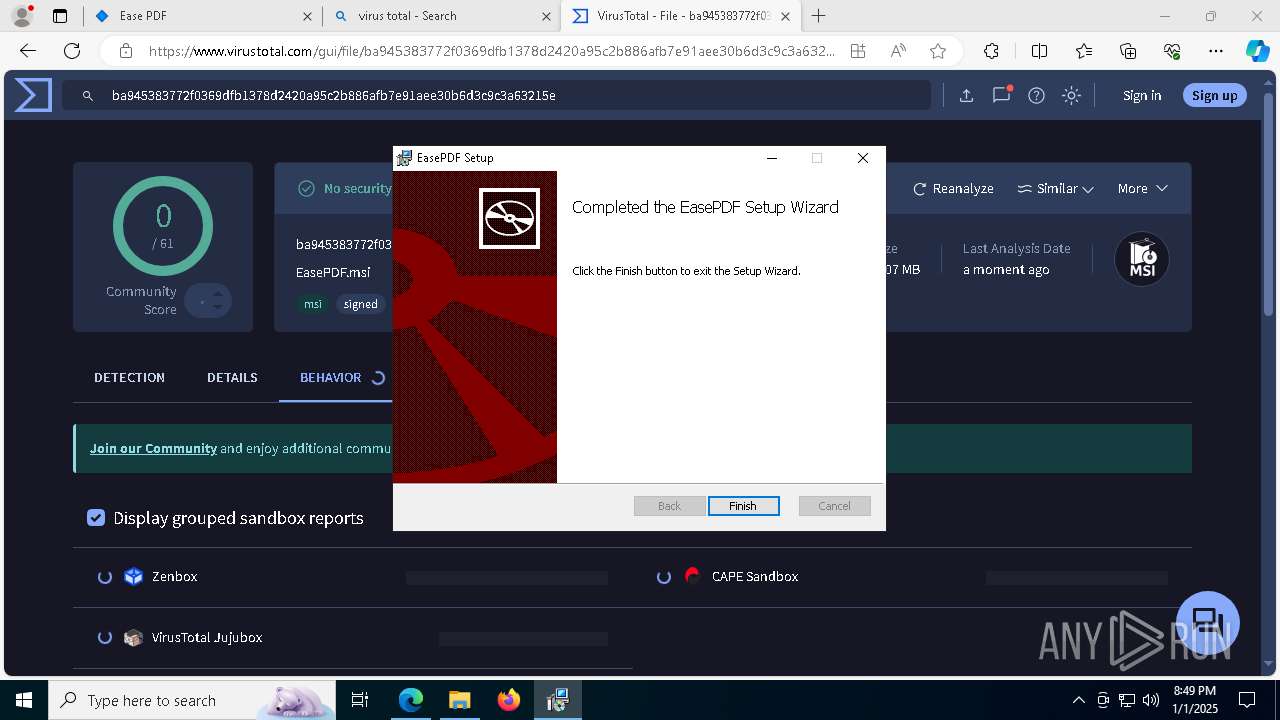Open the Windows Start menu
The image size is (1280, 720).
point(23,700)
